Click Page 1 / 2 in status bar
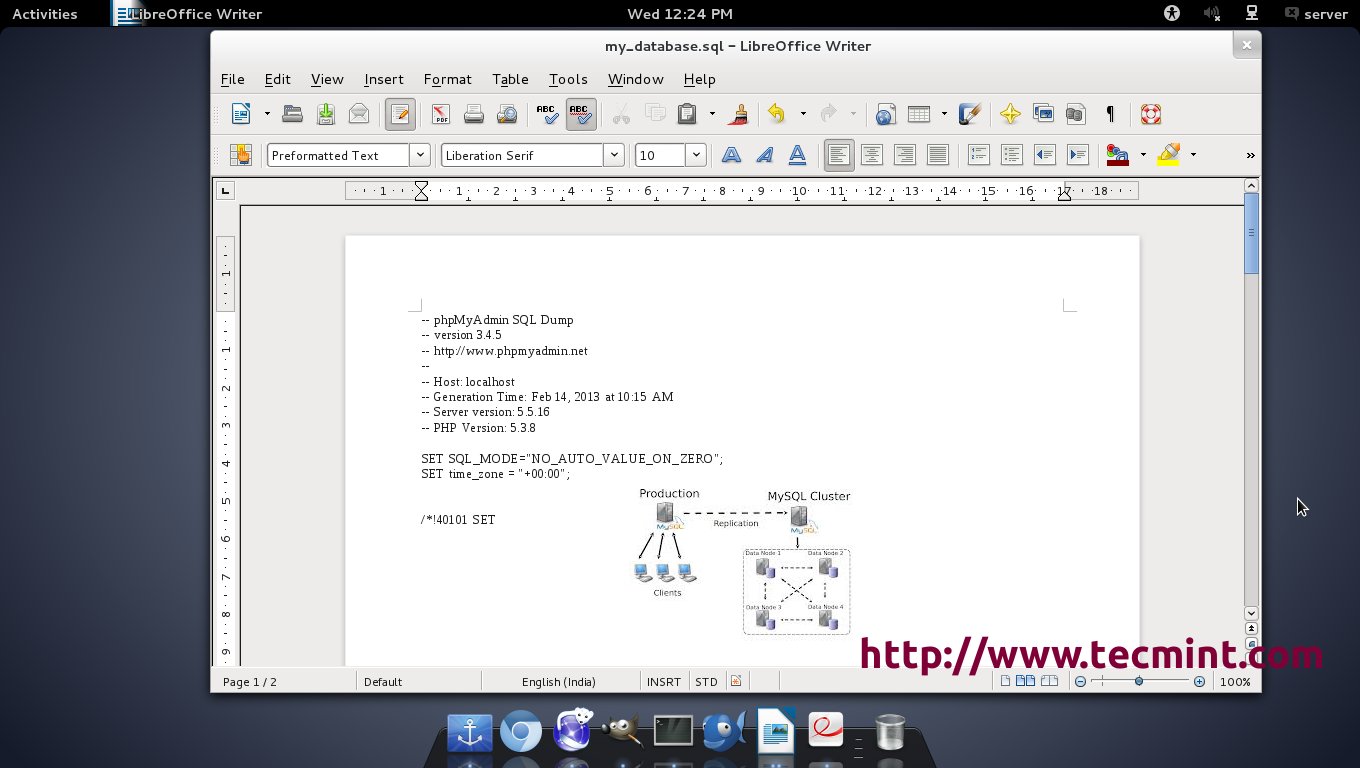The image size is (1360, 768). [250, 681]
